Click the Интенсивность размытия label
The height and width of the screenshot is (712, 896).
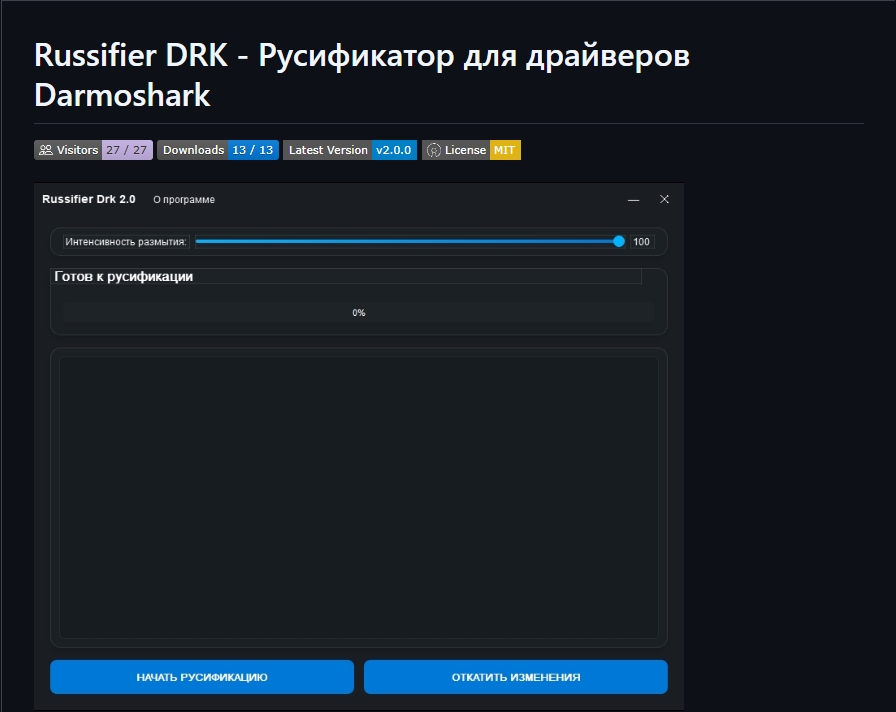click(x=126, y=242)
